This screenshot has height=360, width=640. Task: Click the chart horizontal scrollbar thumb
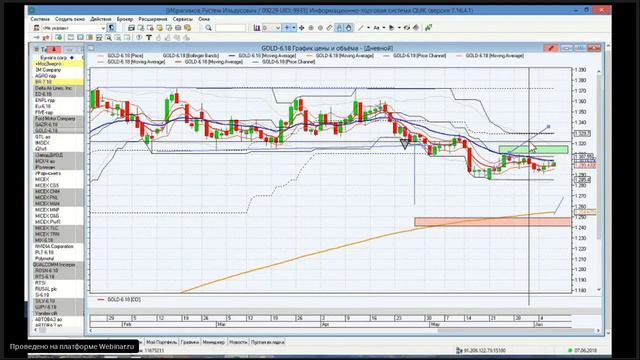tap(516, 330)
